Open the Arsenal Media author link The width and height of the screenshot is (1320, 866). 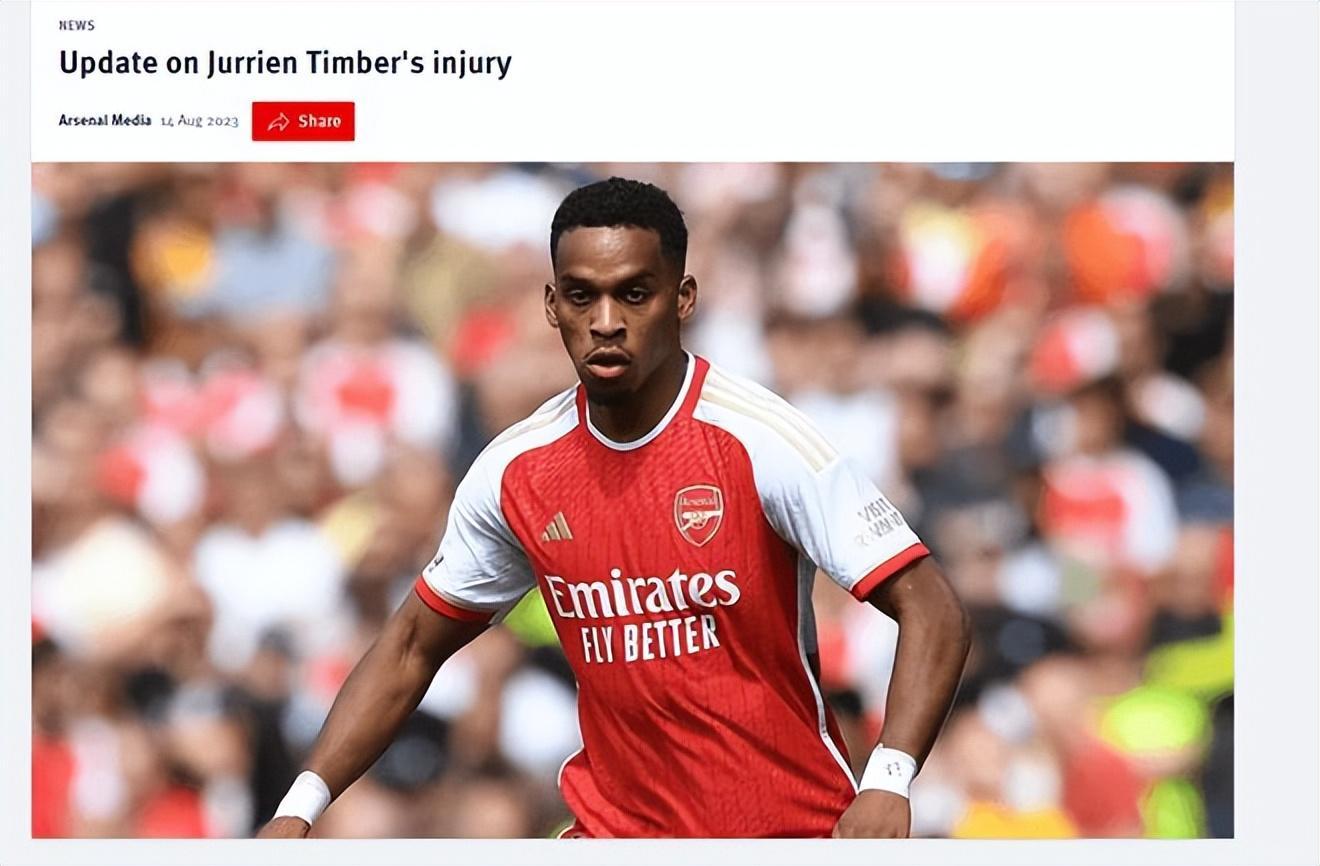(x=105, y=120)
